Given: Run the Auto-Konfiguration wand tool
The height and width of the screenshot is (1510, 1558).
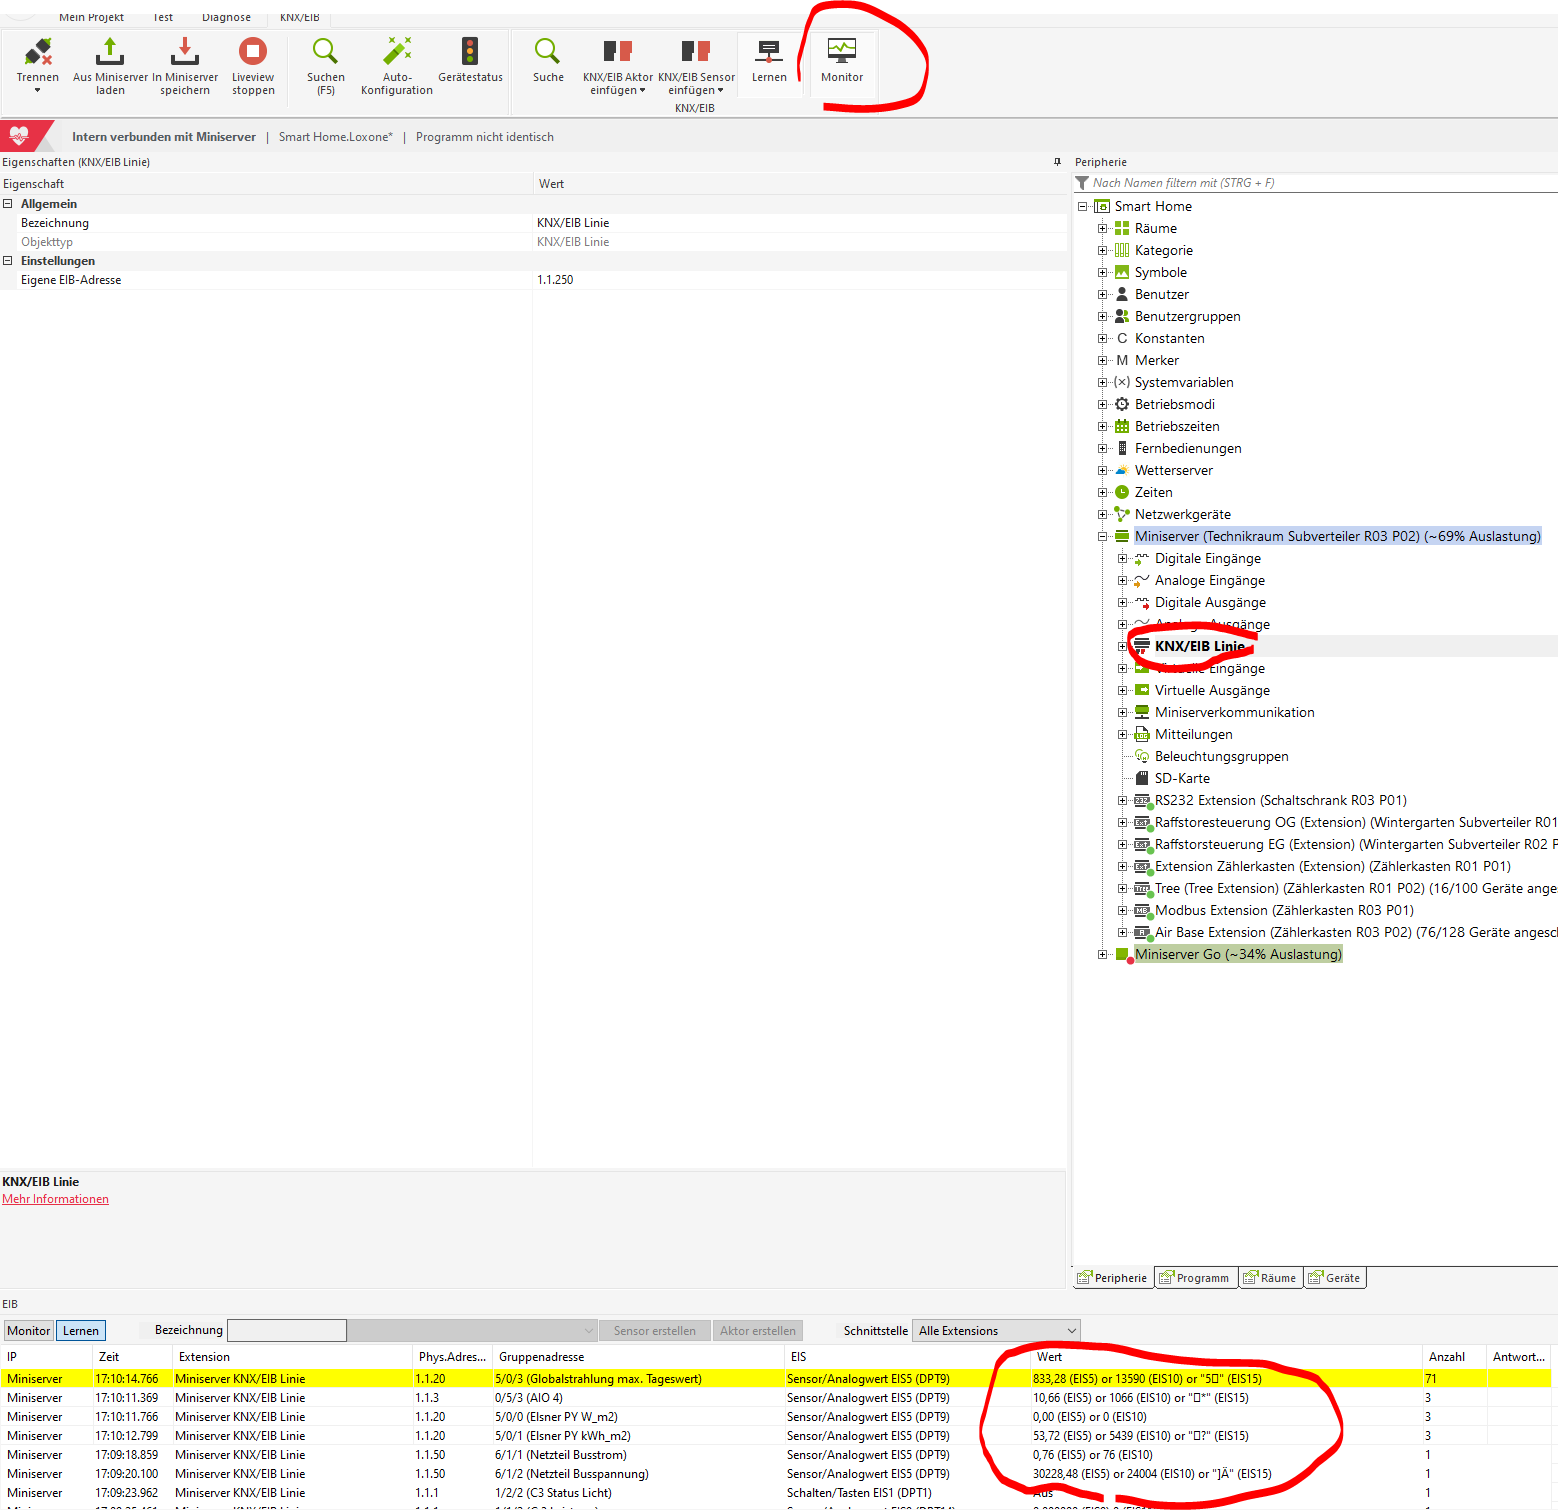Looking at the screenshot, I should point(397,66).
